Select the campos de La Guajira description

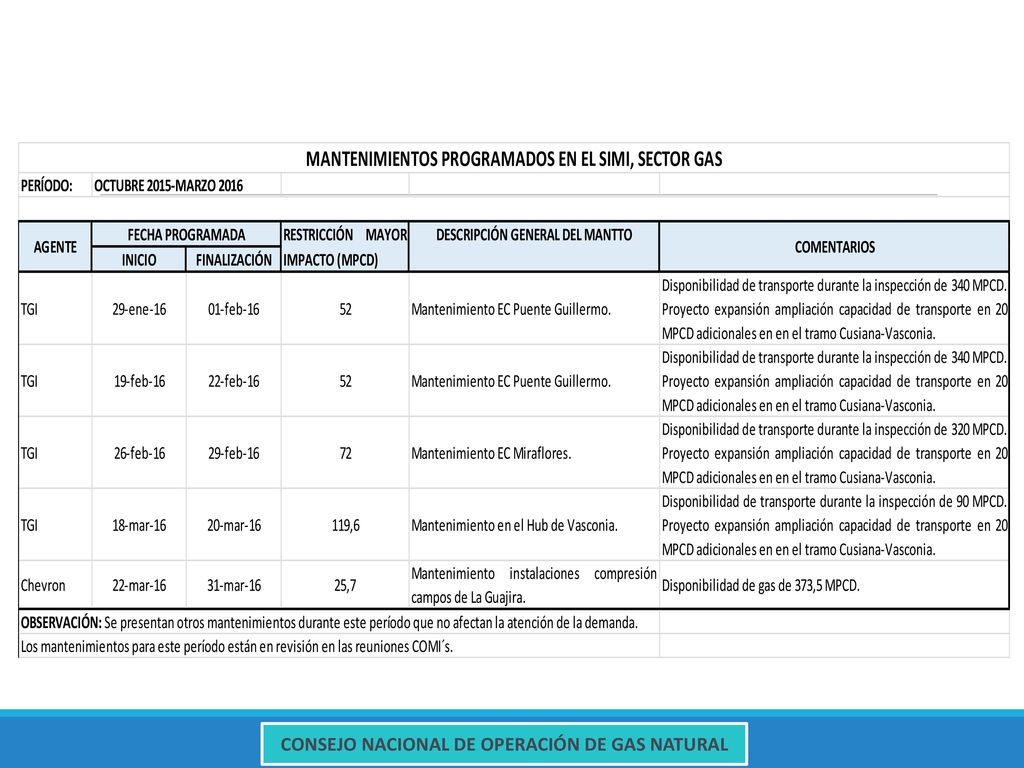pos(534,585)
